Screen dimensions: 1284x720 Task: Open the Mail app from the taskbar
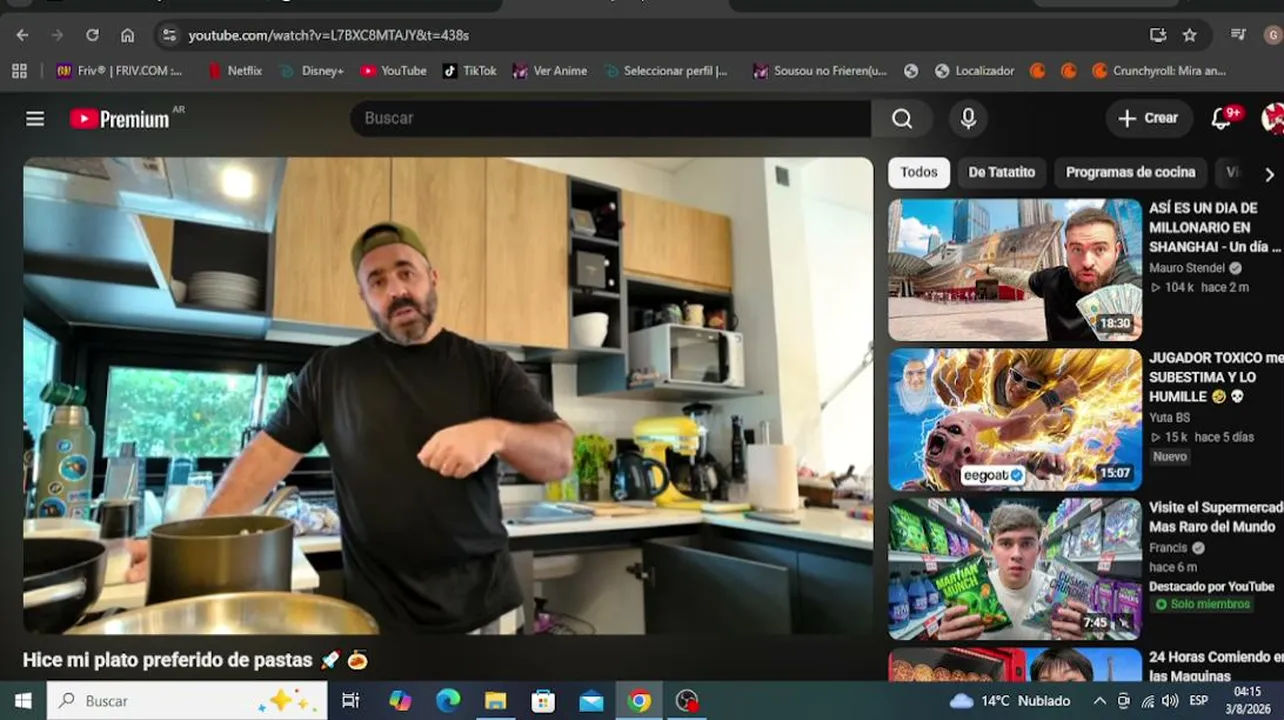coord(591,701)
